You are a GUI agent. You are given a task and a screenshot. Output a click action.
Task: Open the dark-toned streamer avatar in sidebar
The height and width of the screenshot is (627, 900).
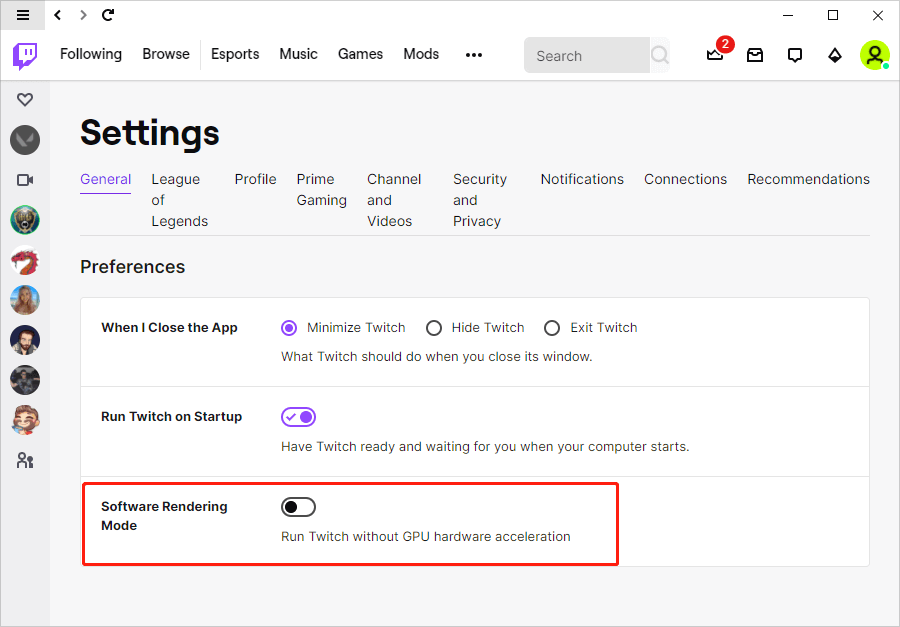tap(25, 380)
